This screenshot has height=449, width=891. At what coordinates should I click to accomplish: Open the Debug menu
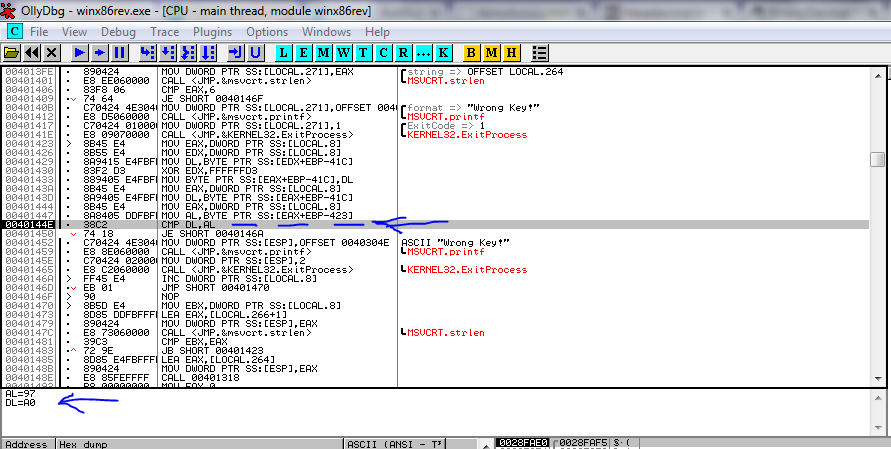click(118, 32)
